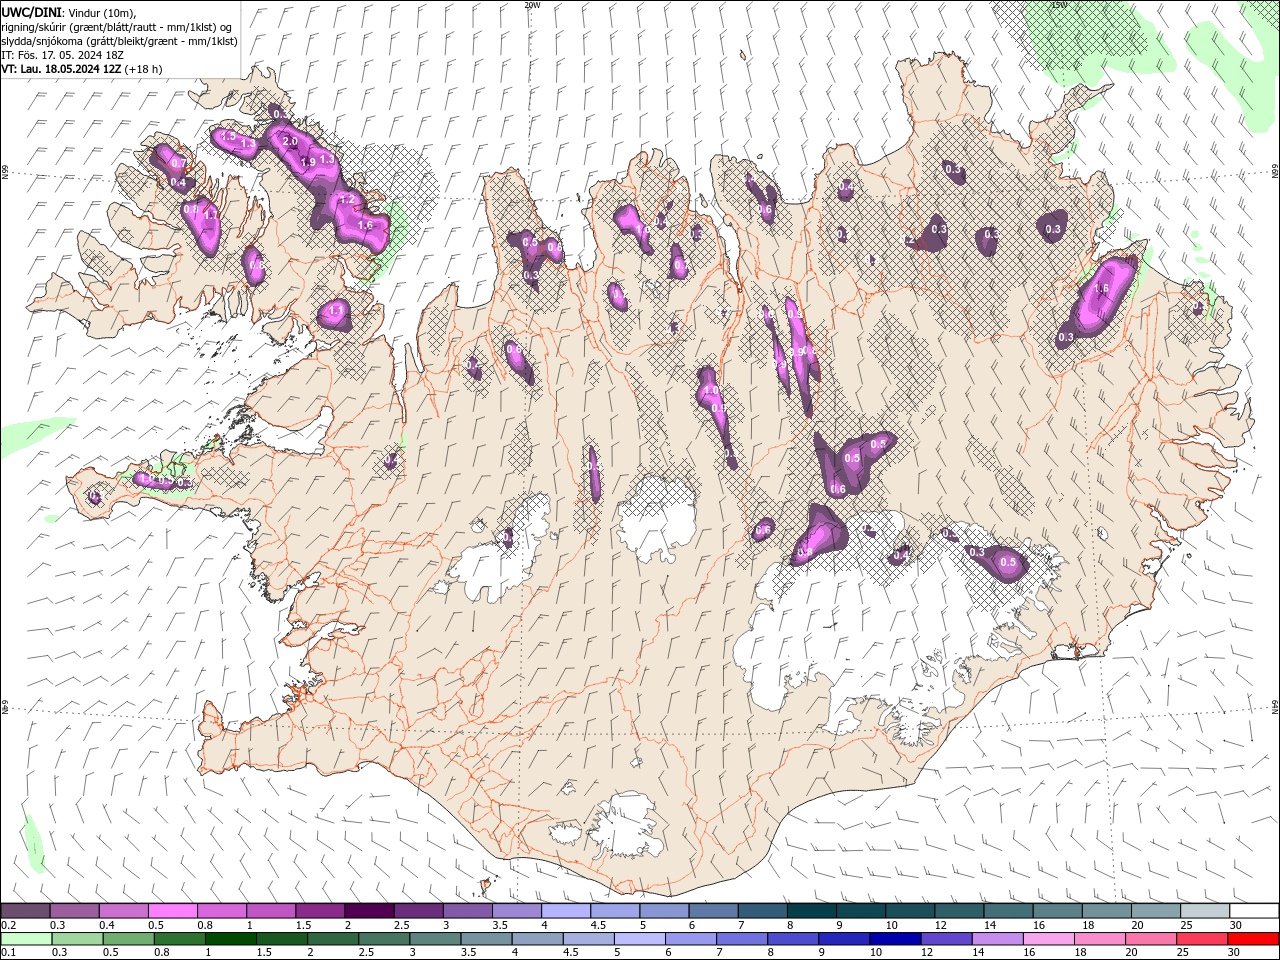Click the 'IT: Fös. 17. 05. 2024 18Z' line

62,55
